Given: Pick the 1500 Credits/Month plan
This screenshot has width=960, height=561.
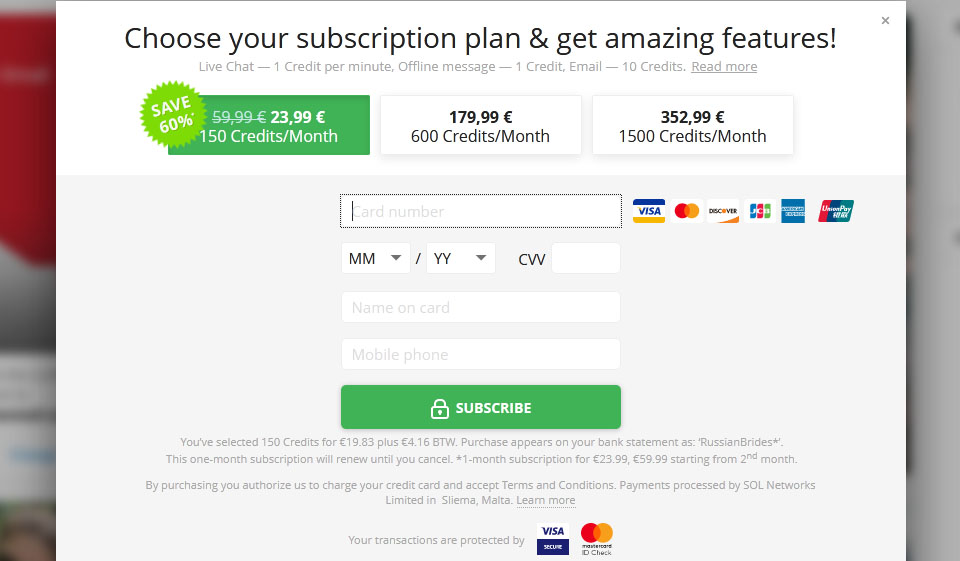Looking at the screenshot, I should (692, 126).
